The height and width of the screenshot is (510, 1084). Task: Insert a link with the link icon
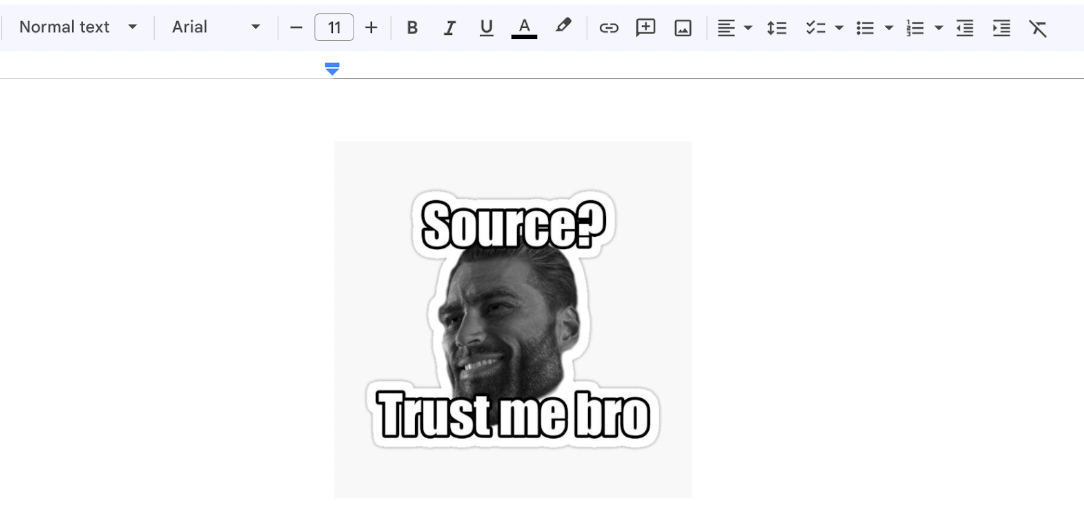tap(608, 28)
